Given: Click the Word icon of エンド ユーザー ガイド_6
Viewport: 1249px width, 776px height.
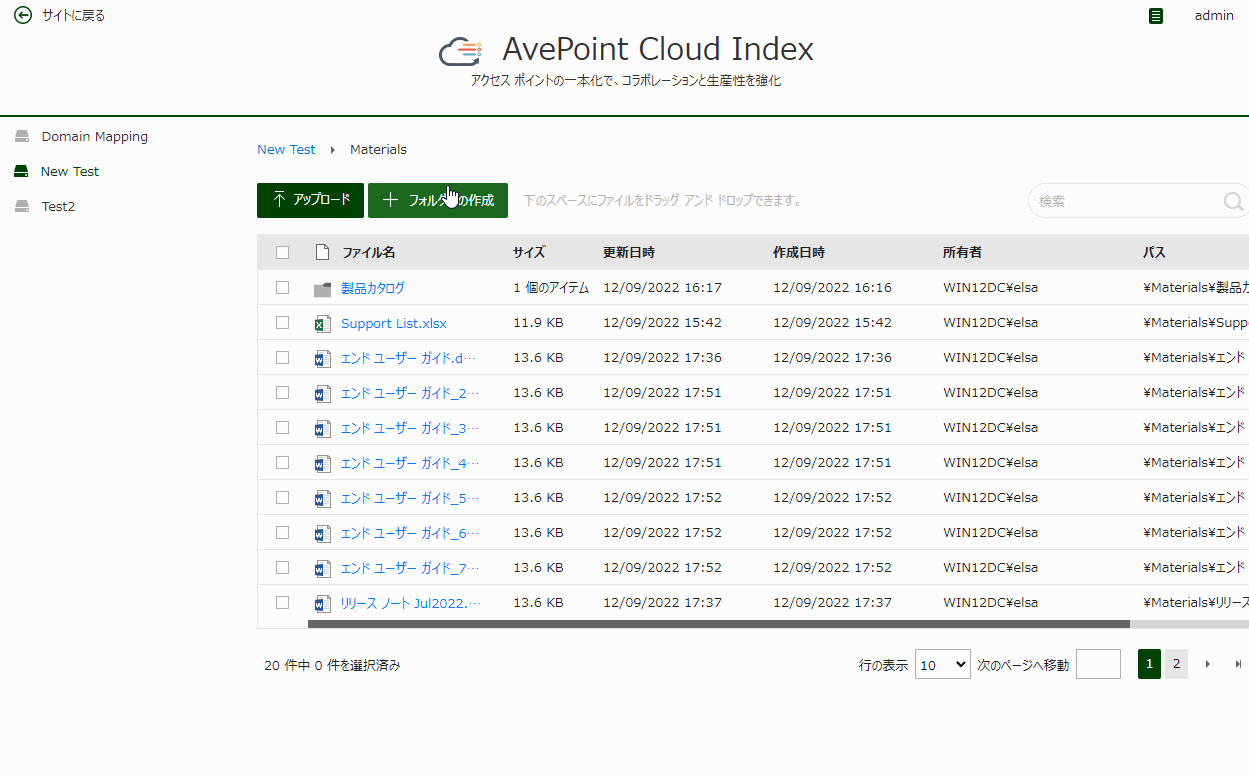Looking at the screenshot, I should (322, 534).
